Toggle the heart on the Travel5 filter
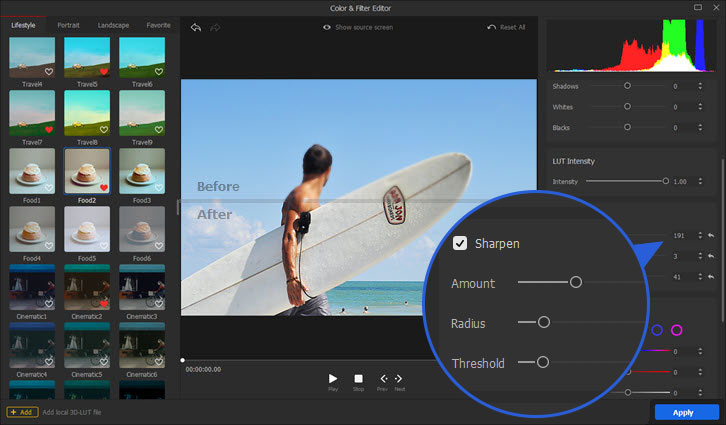Screen dimensions: 726x425 [103, 72]
